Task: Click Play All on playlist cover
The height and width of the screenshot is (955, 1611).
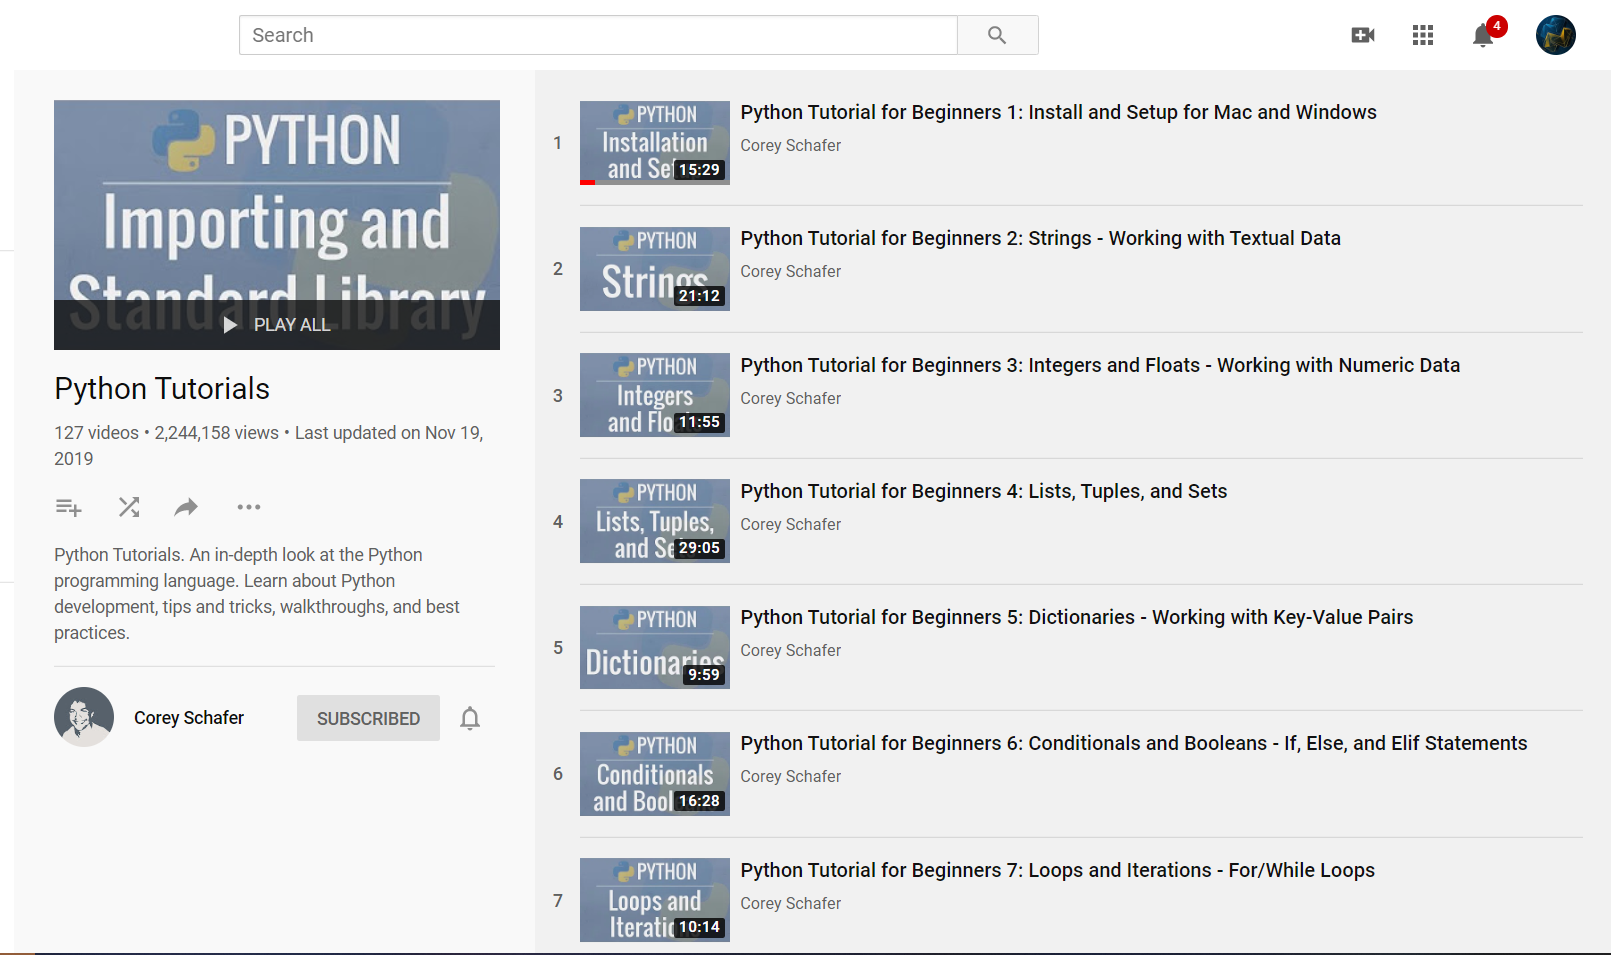Action: point(277,325)
